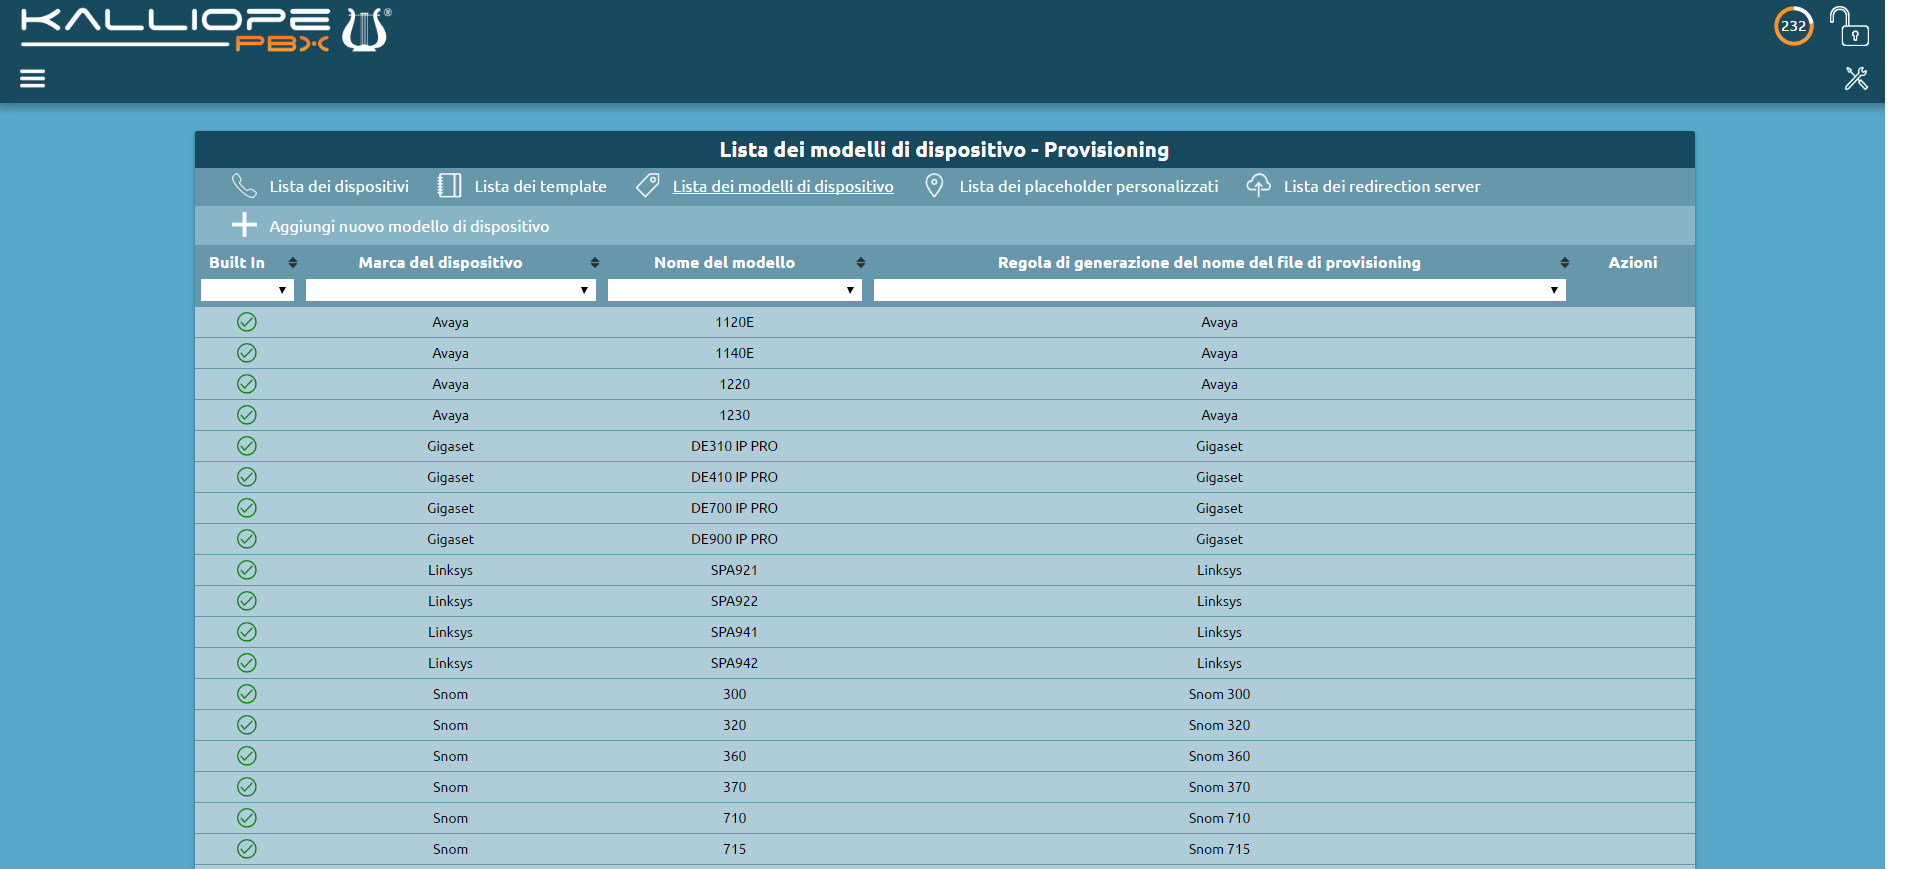Open the Marca del dispositivo filter dropdown
The image size is (1908, 869).
451,290
